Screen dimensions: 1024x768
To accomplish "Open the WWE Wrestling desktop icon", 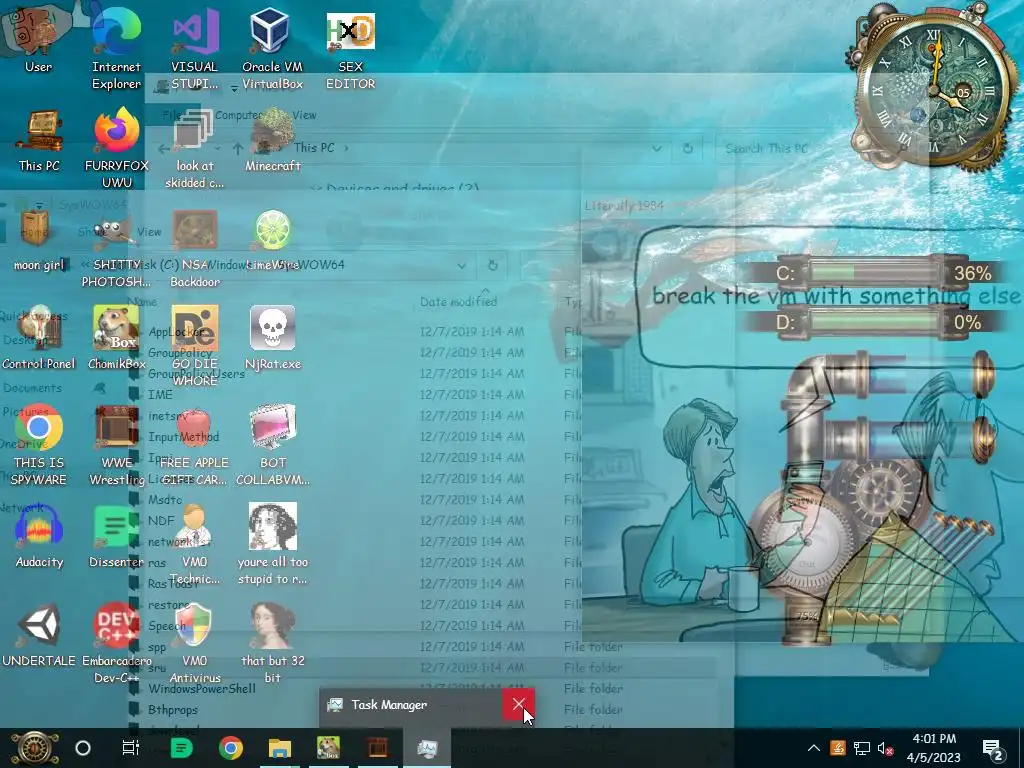I will click(x=116, y=445).
